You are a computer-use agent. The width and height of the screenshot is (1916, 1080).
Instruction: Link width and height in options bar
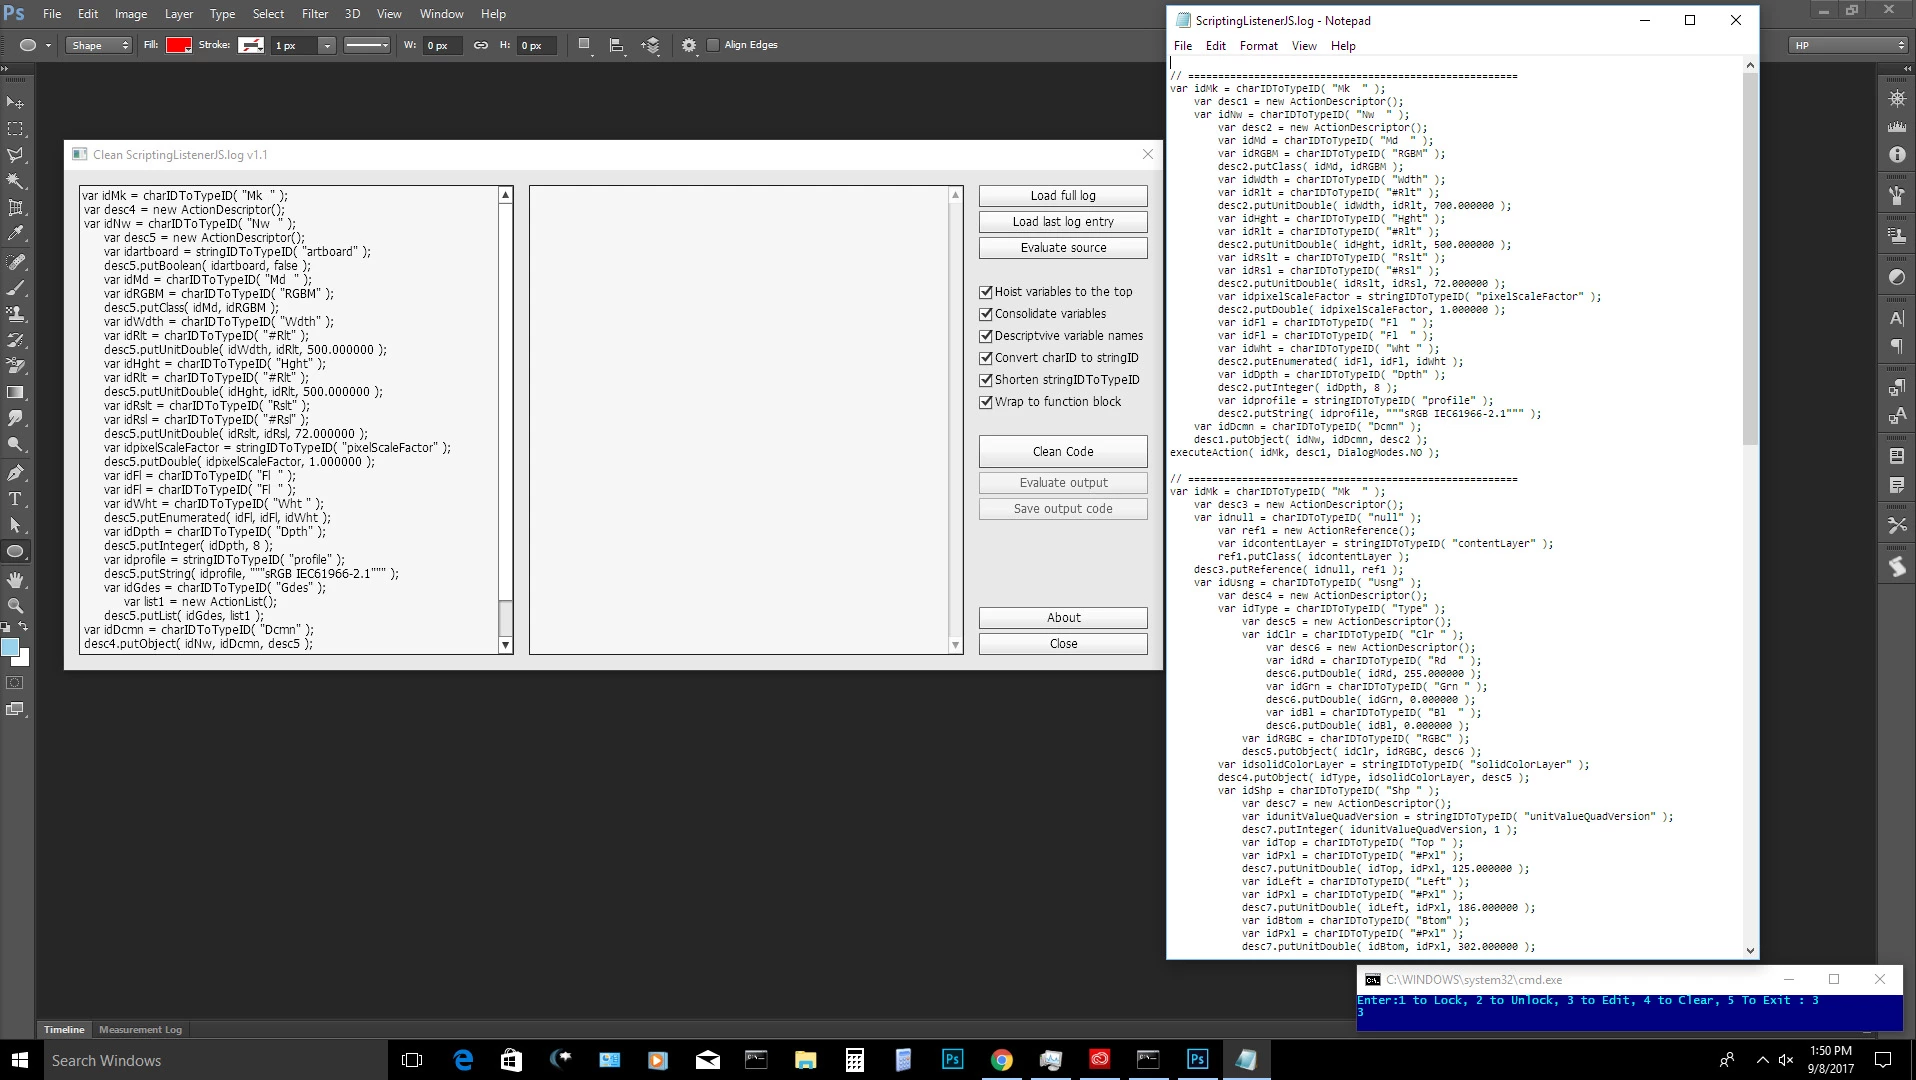(480, 45)
